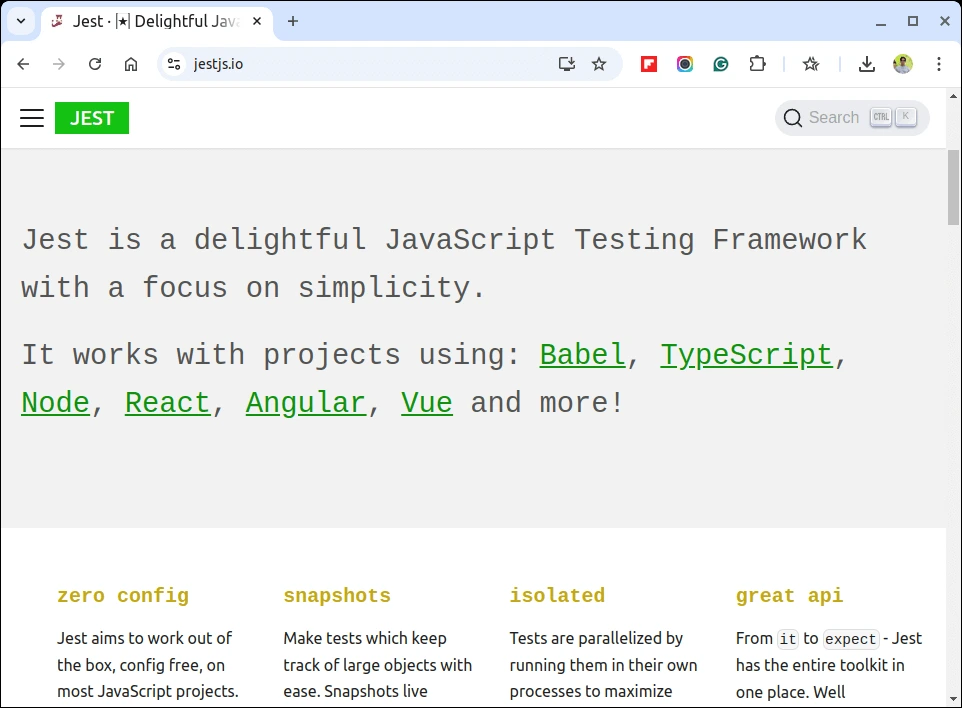Go forward to the next page
This screenshot has height=708, width=962.
(59, 64)
